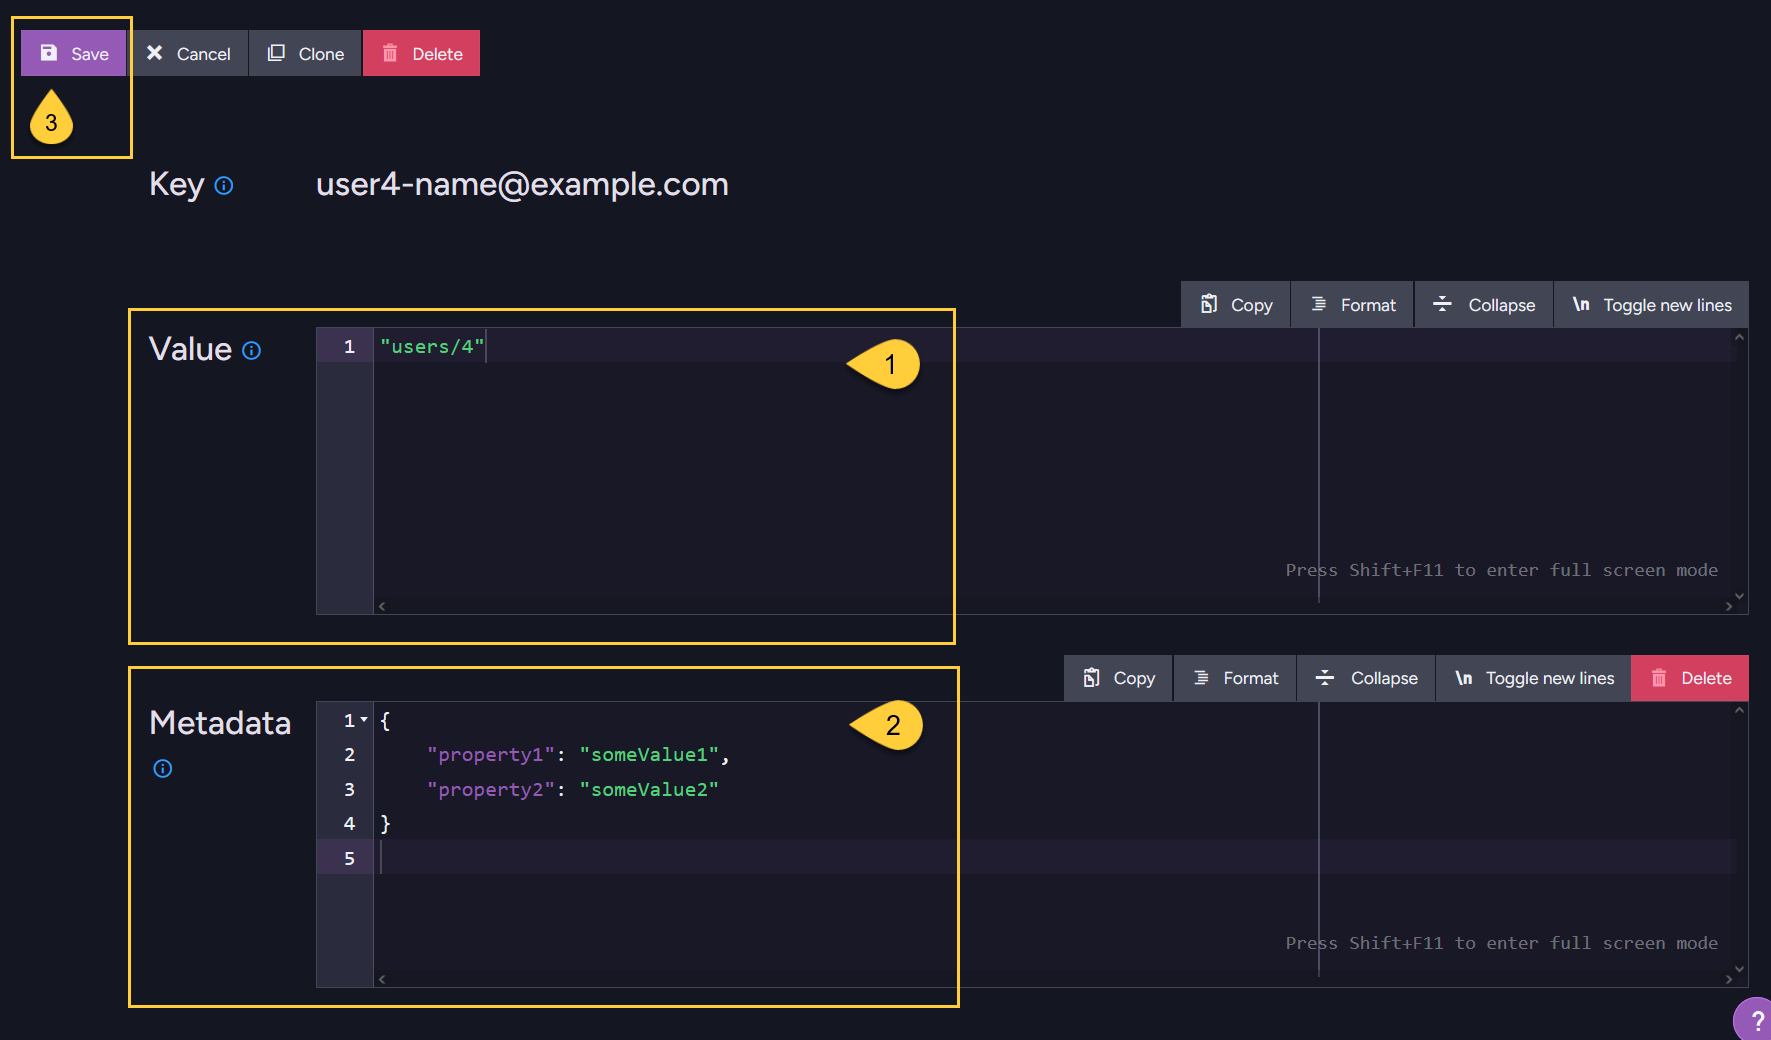Toggle new lines in Metadata editor

click(1534, 678)
